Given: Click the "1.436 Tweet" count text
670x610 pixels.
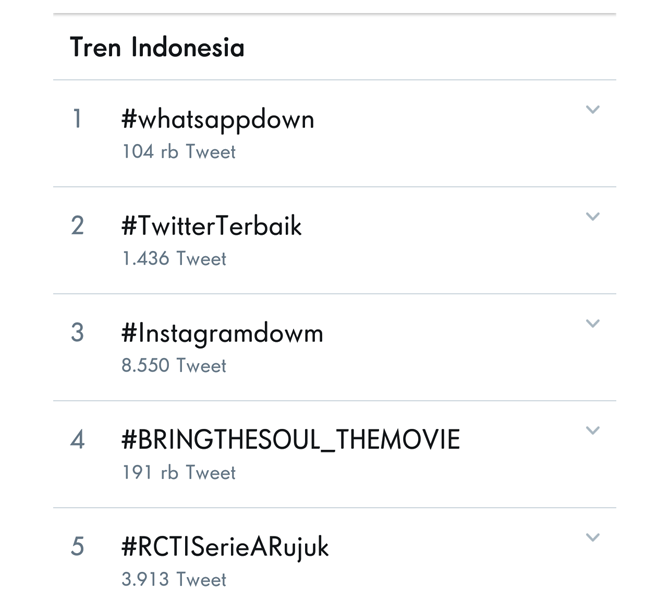Looking at the screenshot, I should click(x=174, y=259).
